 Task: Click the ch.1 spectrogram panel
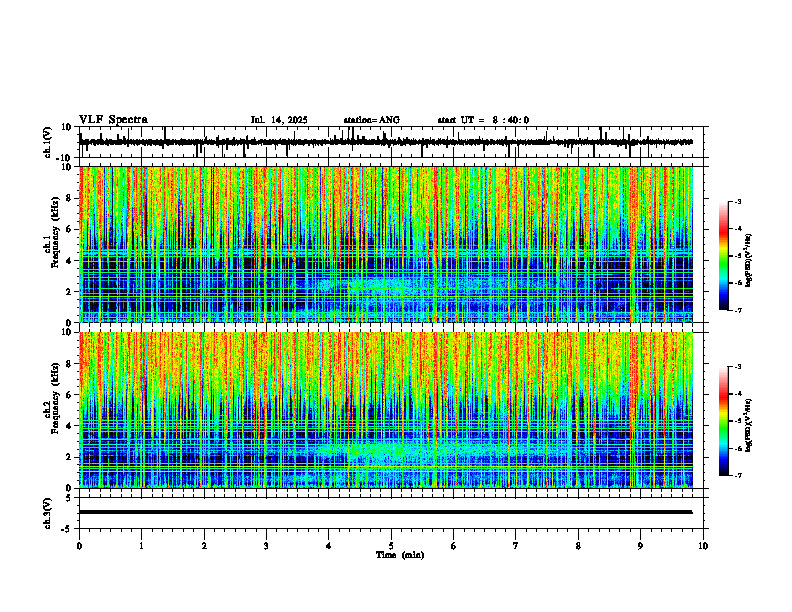[385, 244]
